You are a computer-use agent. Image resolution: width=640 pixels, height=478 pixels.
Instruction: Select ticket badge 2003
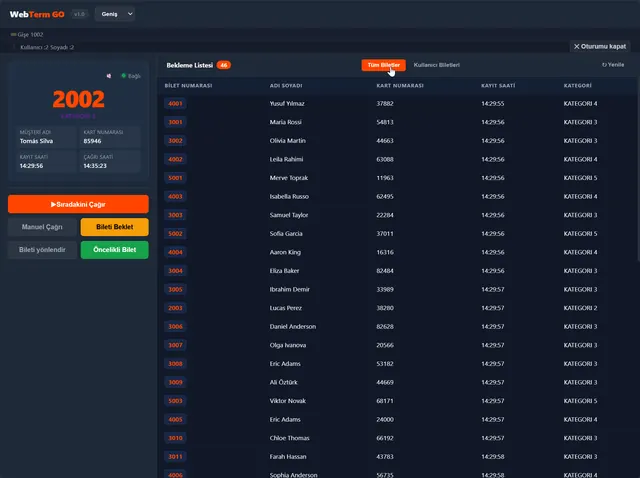pos(176,308)
